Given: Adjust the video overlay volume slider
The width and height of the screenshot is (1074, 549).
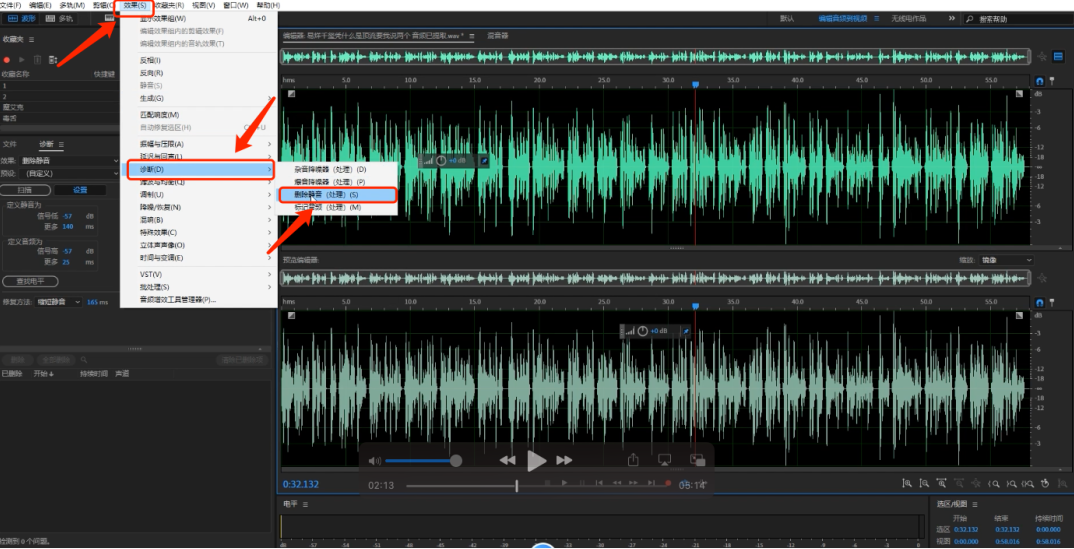Looking at the screenshot, I should tap(423, 461).
